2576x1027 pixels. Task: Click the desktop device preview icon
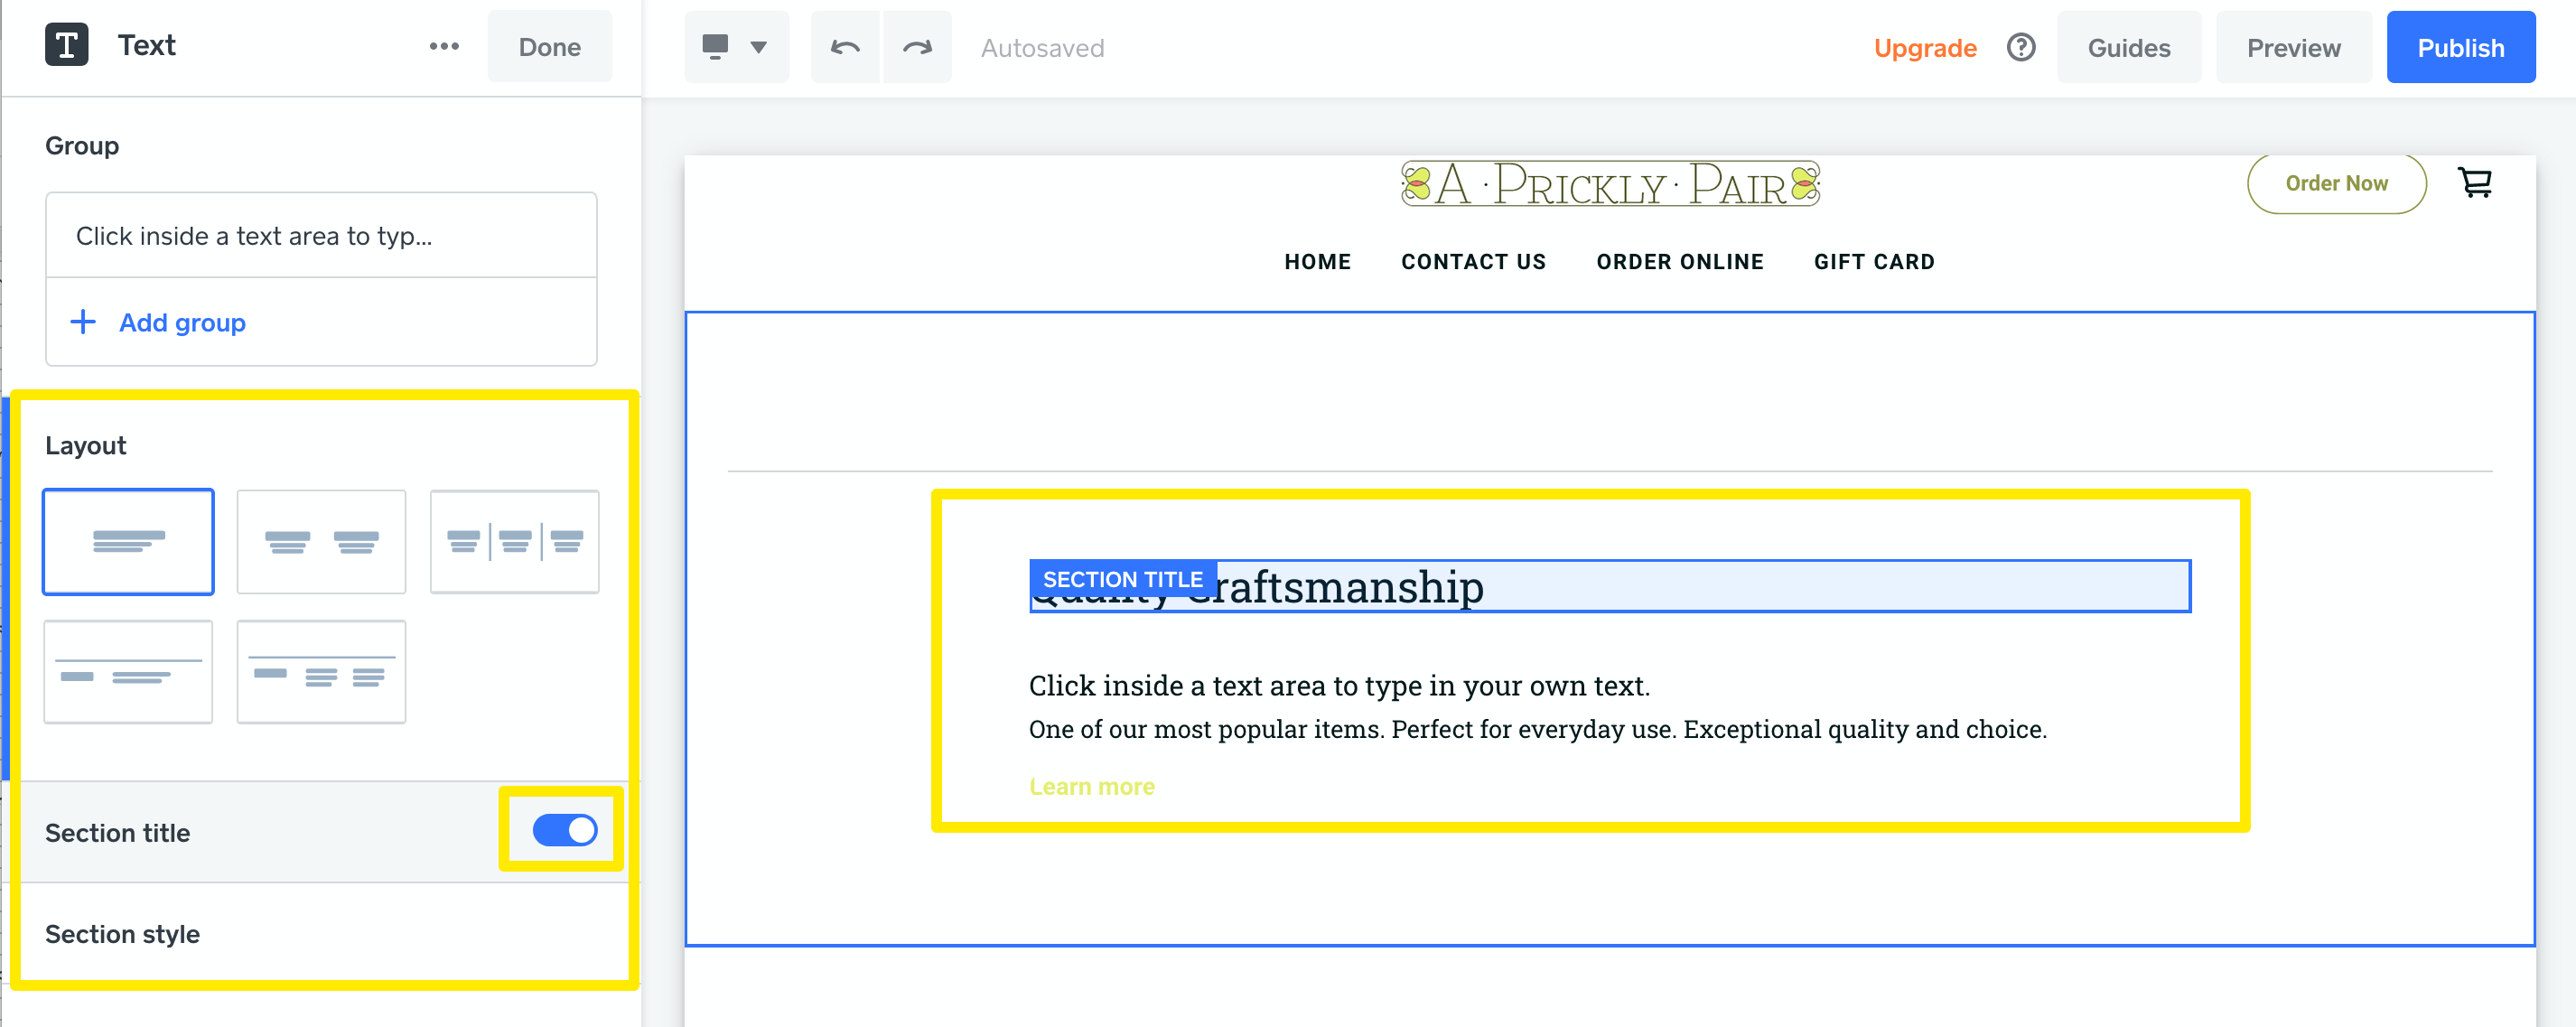click(x=714, y=46)
